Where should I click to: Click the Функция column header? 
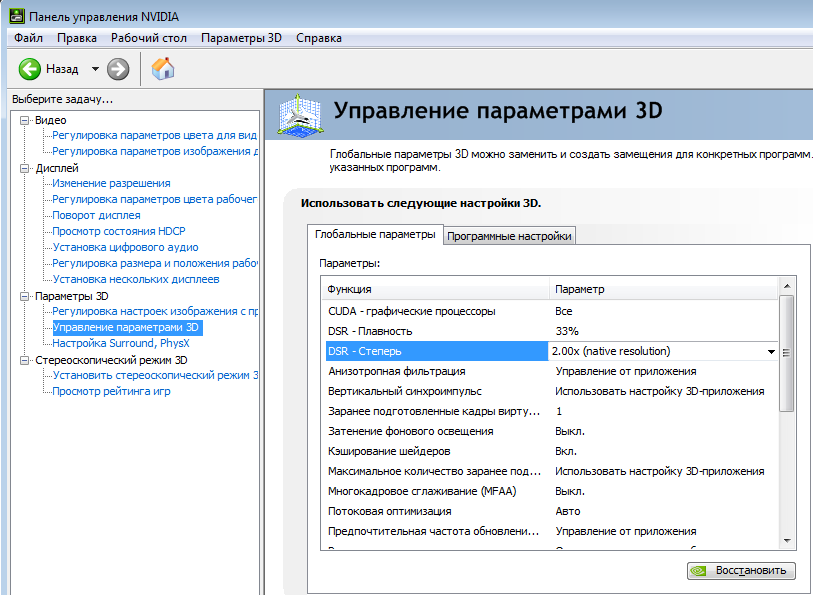(x=436, y=289)
